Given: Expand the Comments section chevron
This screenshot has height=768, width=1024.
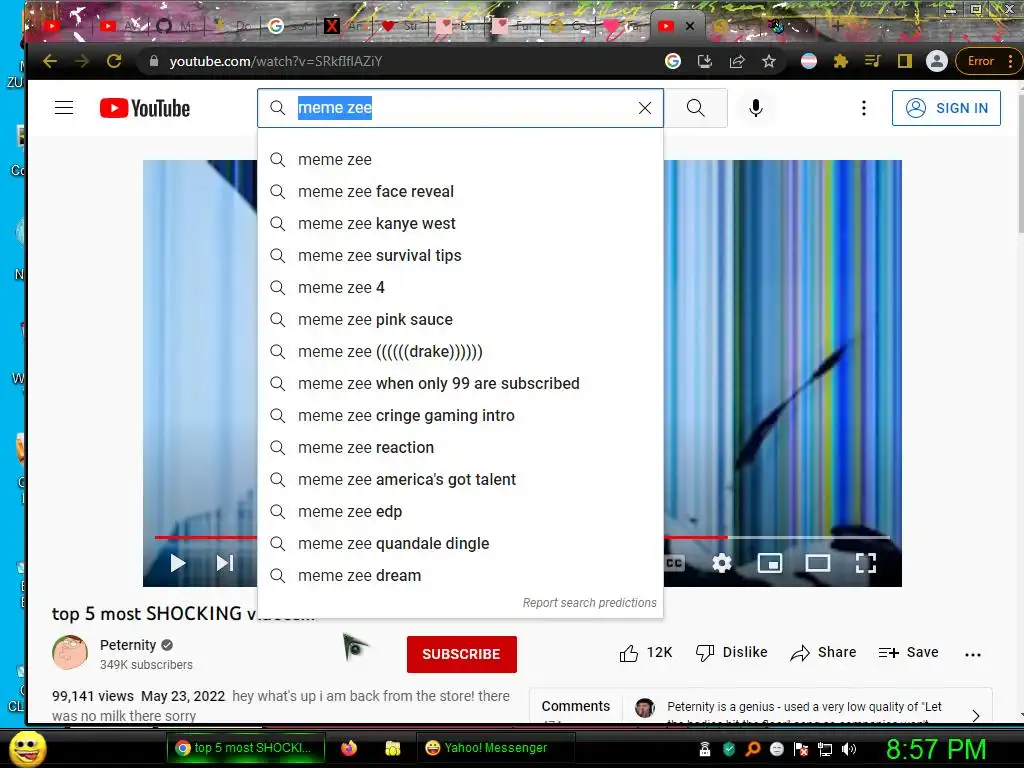Looking at the screenshot, I should tap(976, 715).
